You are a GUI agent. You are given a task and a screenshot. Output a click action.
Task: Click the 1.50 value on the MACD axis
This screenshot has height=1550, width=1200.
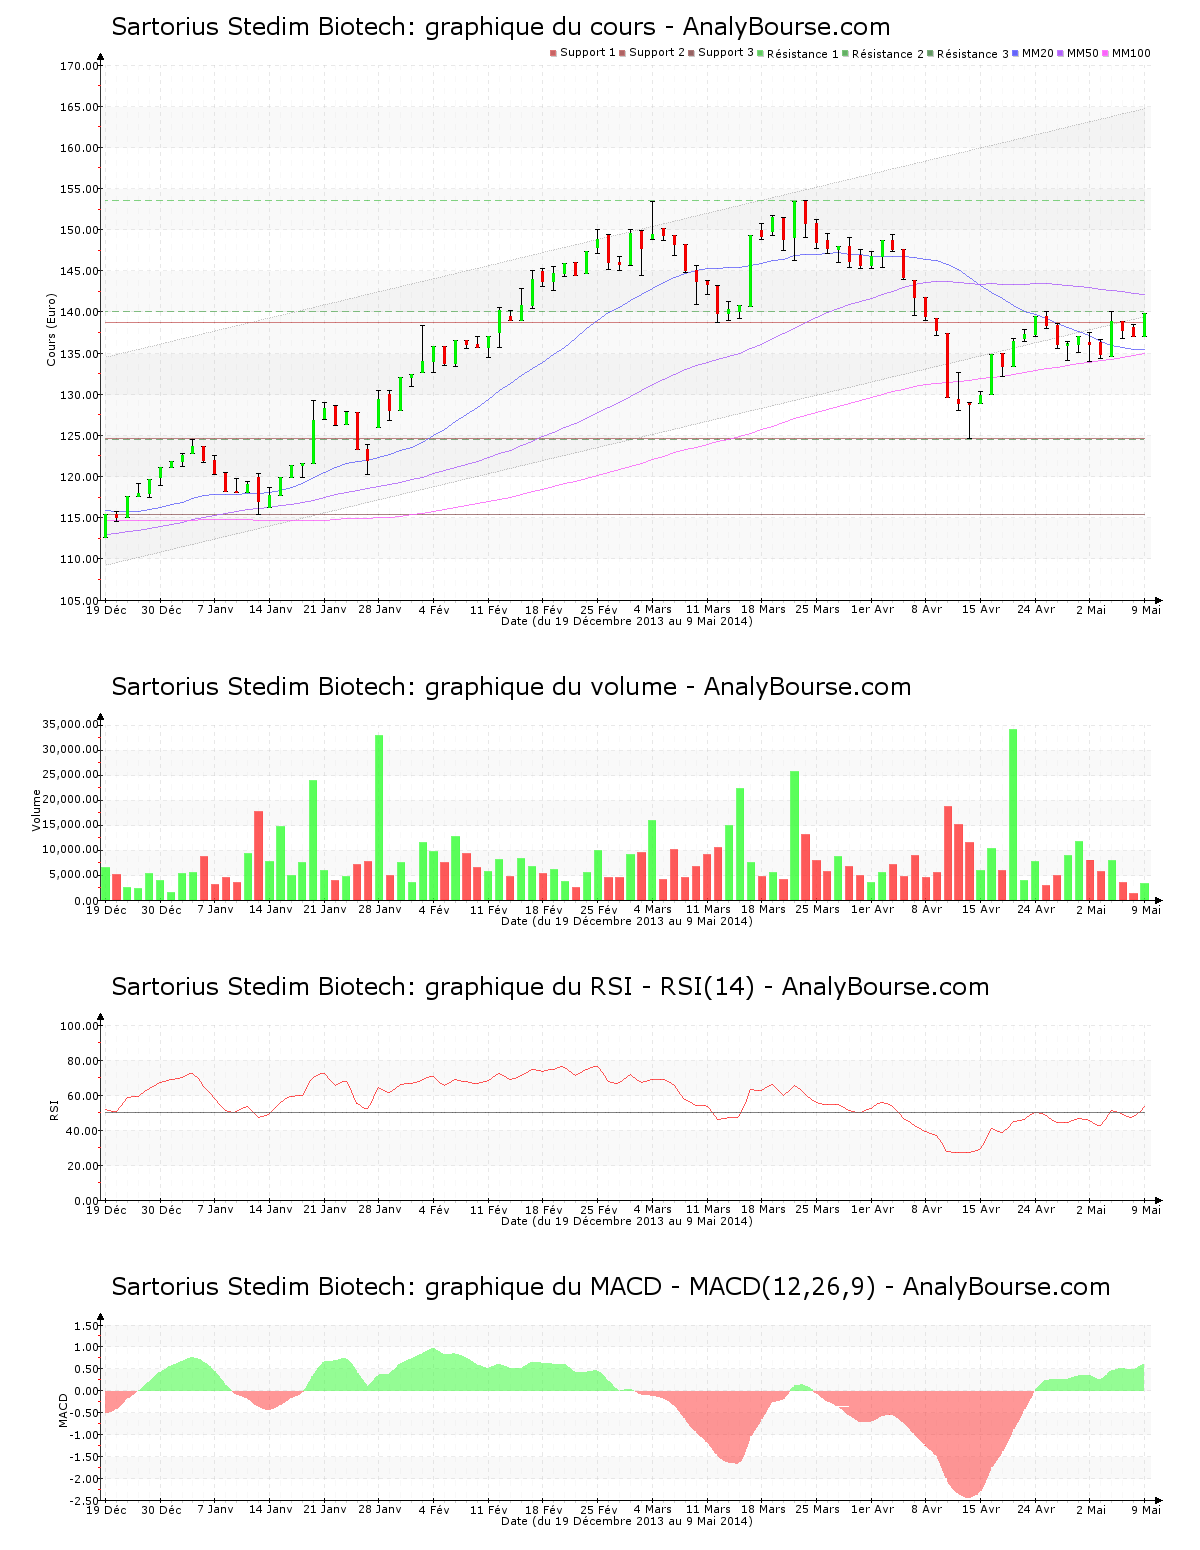coord(87,1326)
